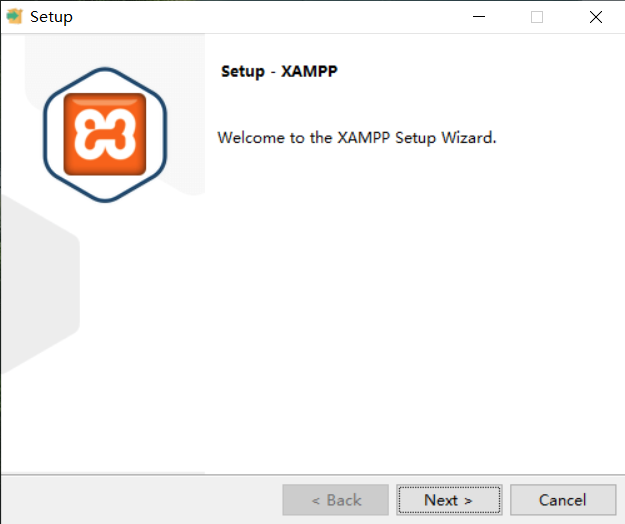Viewport: 625px width, 524px height.
Task: Click the "Setup - XAMPP" heading
Action: (x=279, y=71)
